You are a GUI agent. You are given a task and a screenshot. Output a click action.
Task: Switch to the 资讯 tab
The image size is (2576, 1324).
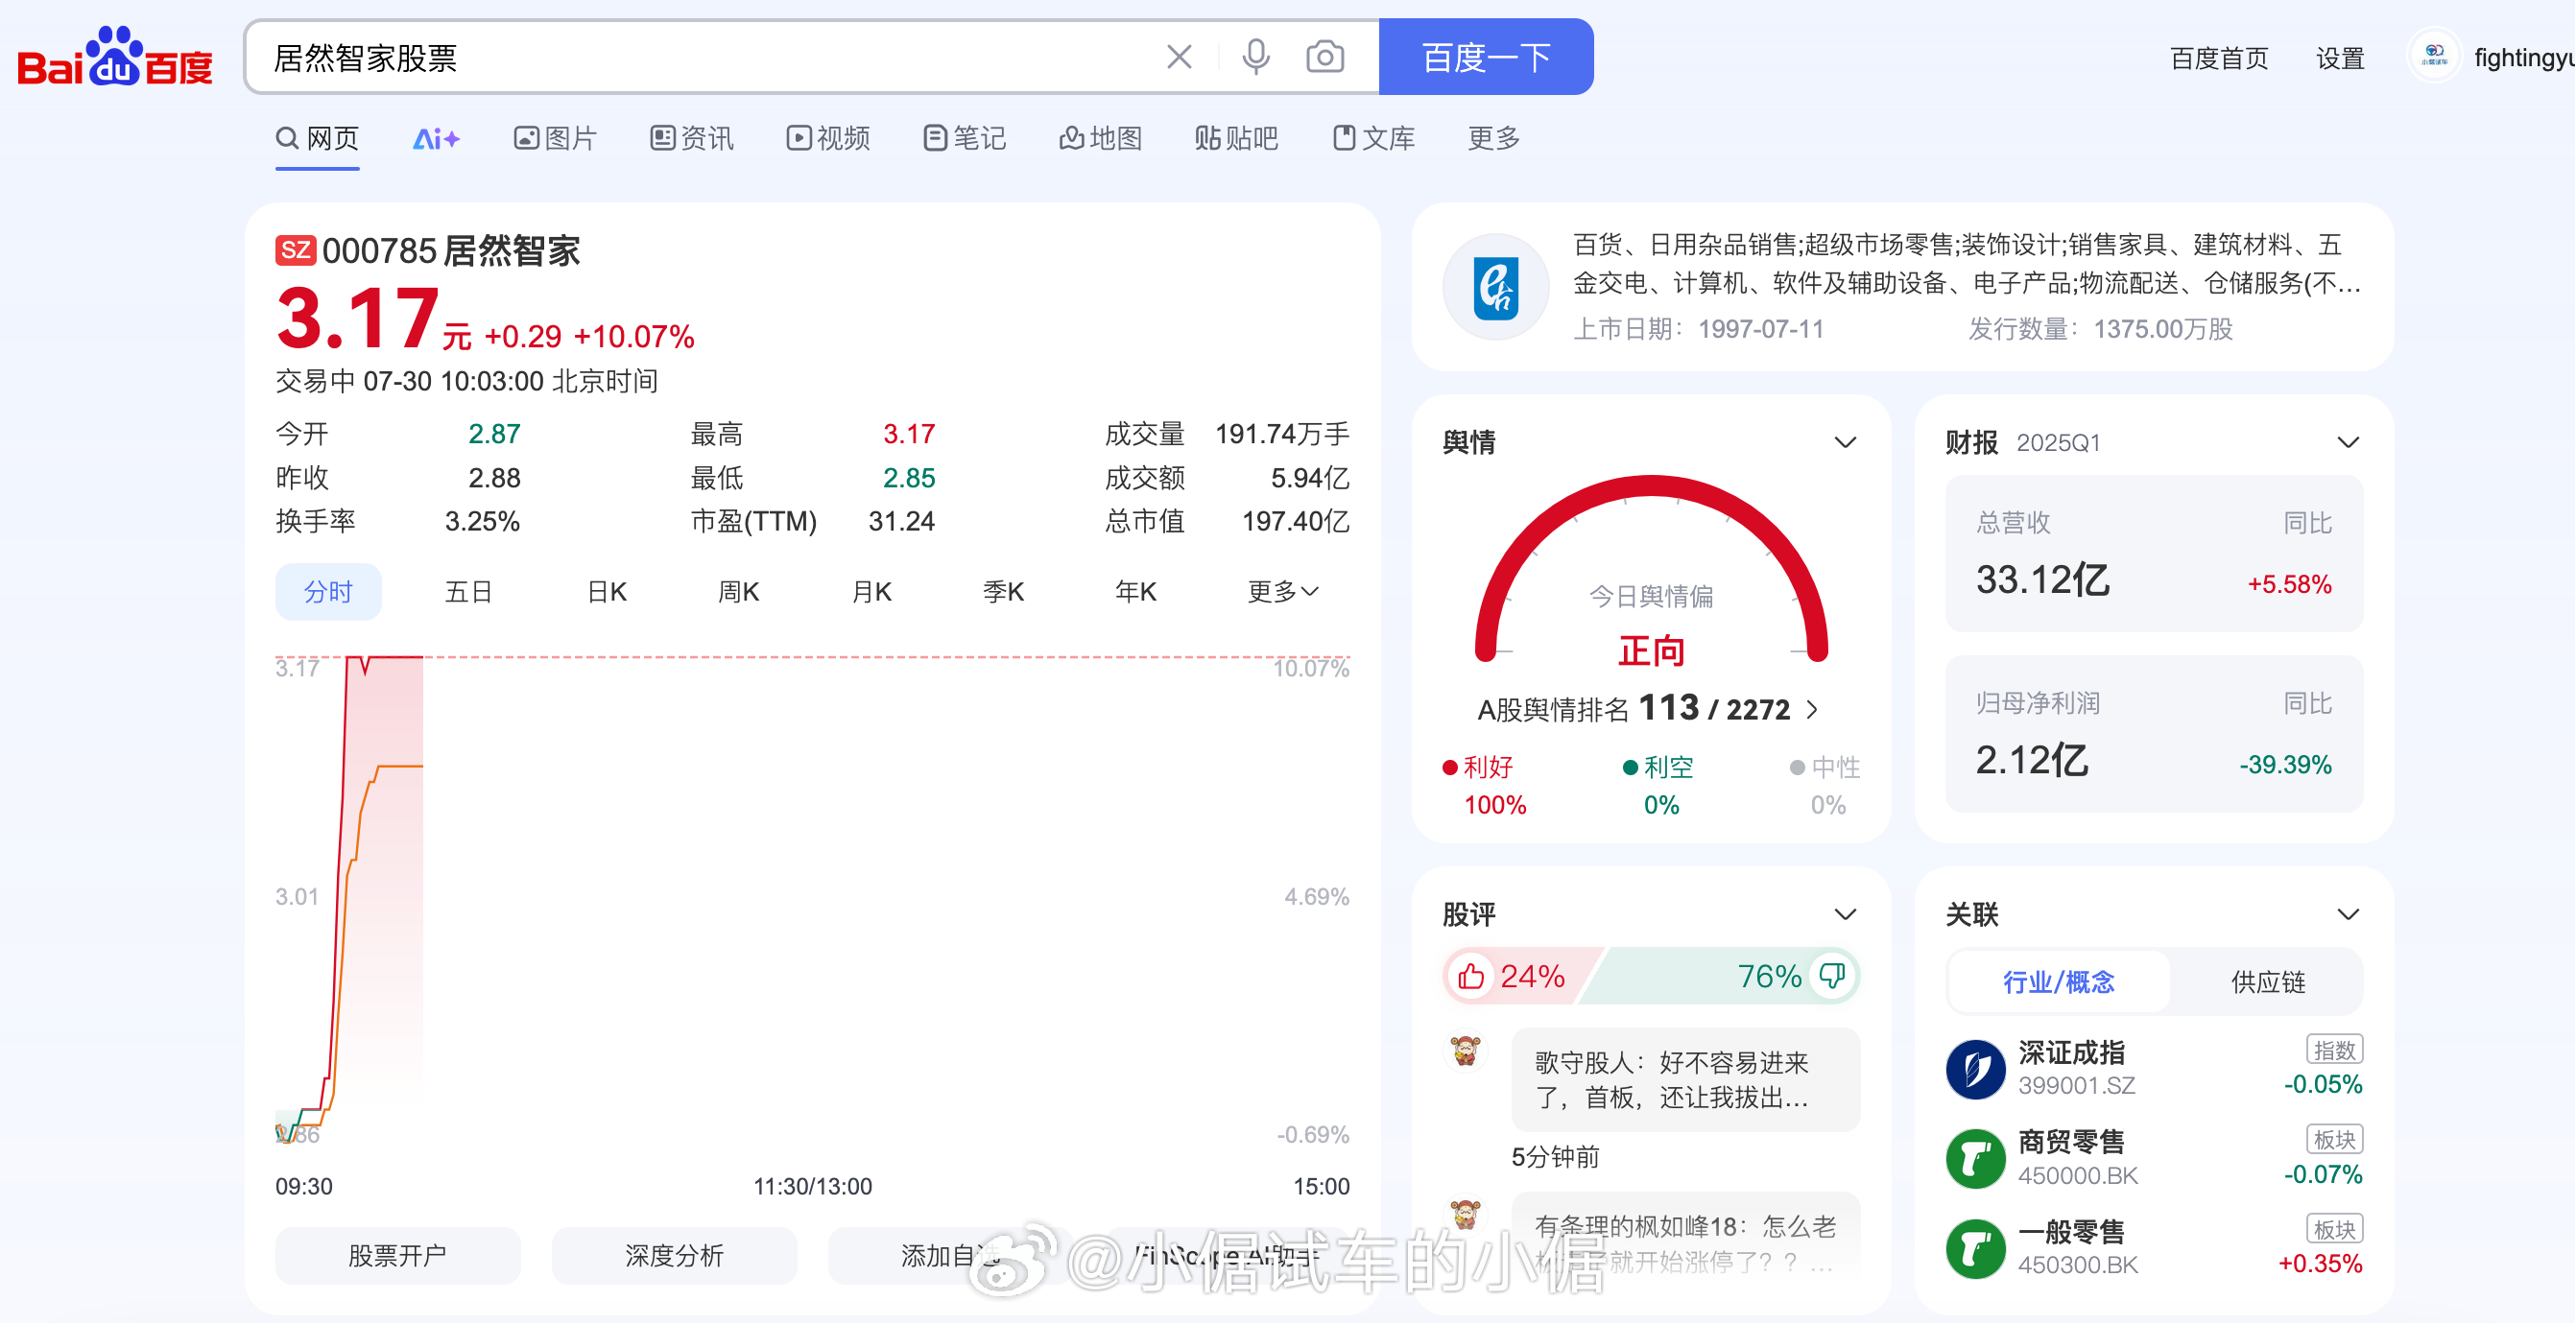(692, 138)
